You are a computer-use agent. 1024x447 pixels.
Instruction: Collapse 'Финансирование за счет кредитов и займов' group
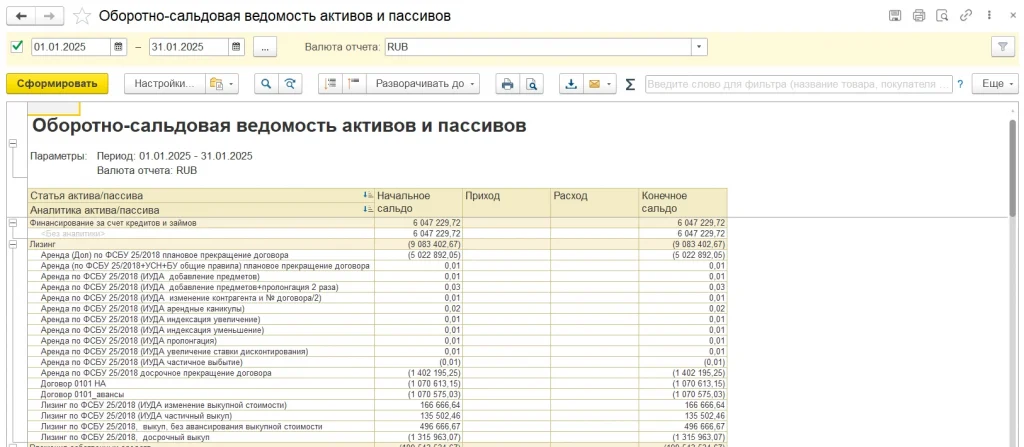pyautogui.click(x=12, y=223)
